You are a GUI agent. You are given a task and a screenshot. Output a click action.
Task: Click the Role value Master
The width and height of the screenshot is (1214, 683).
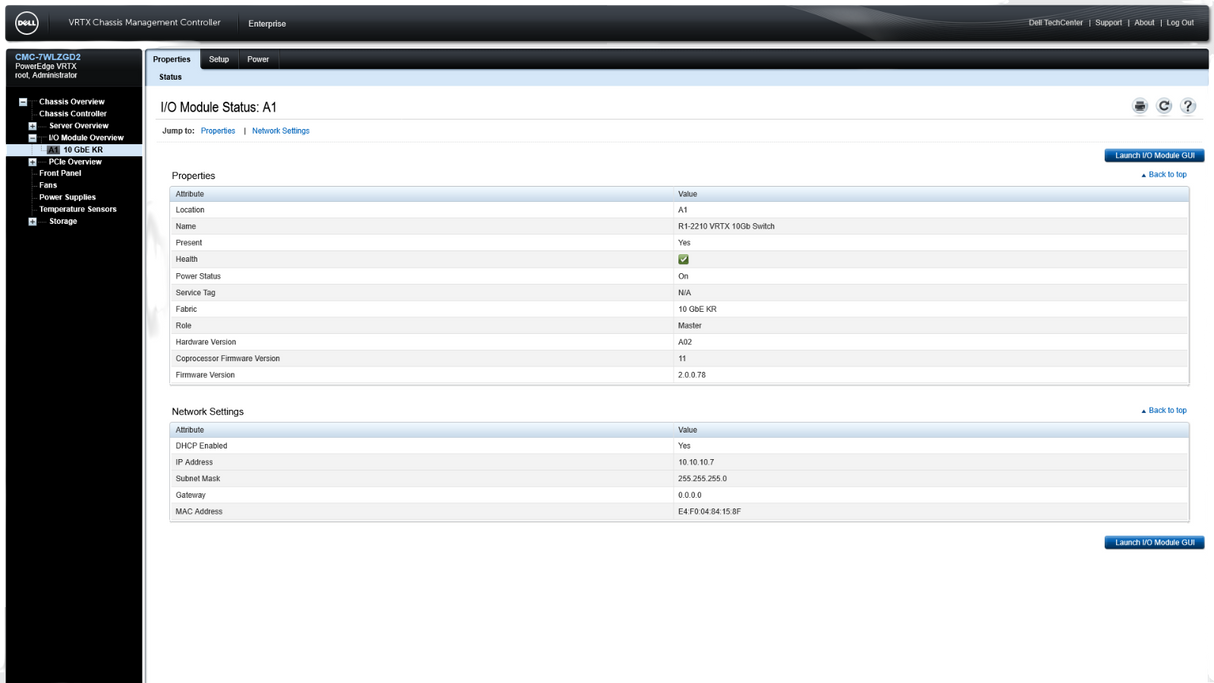pos(690,326)
